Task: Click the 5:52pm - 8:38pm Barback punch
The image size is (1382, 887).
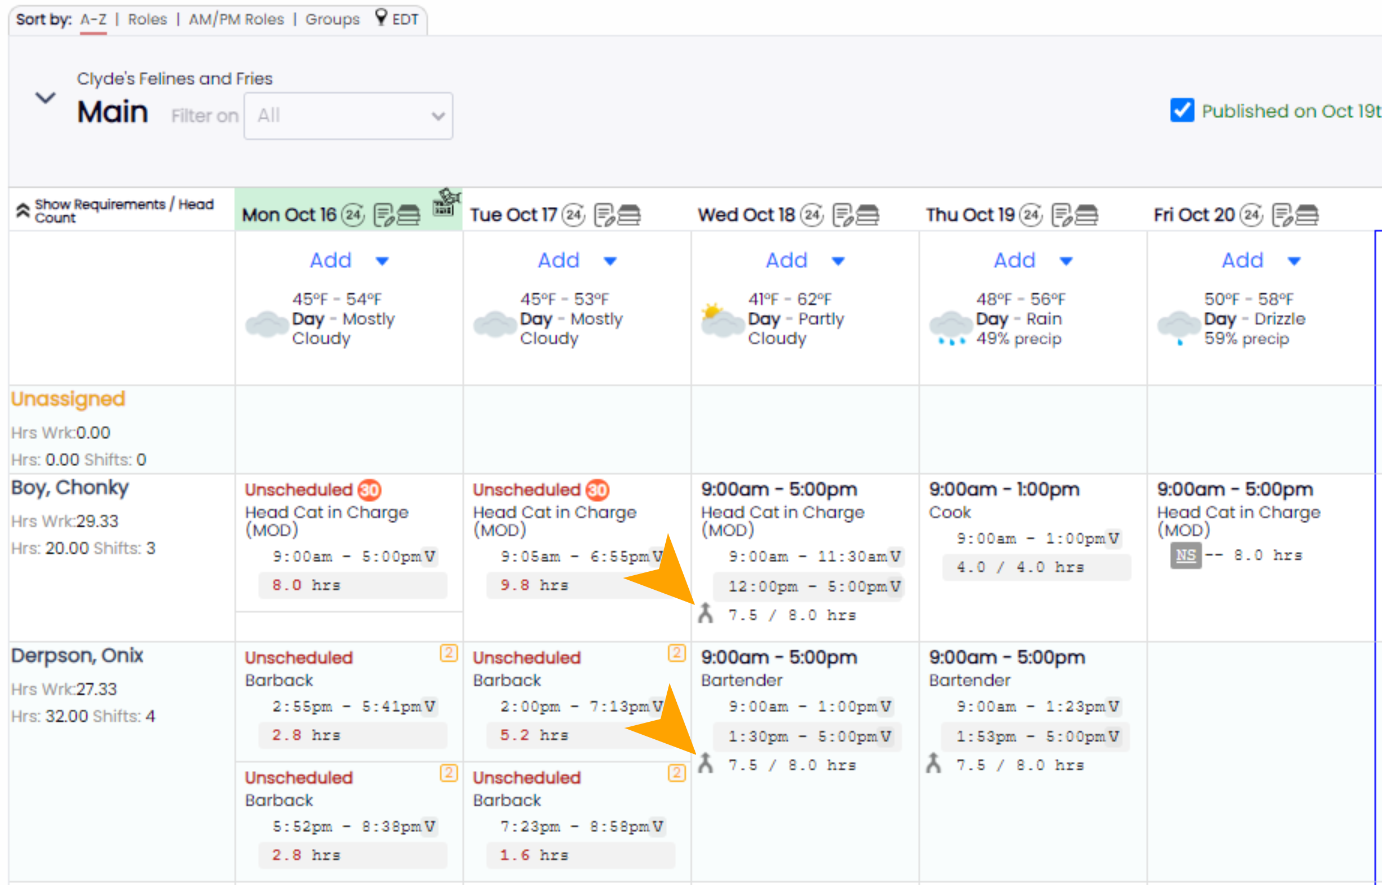Action: click(346, 826)
